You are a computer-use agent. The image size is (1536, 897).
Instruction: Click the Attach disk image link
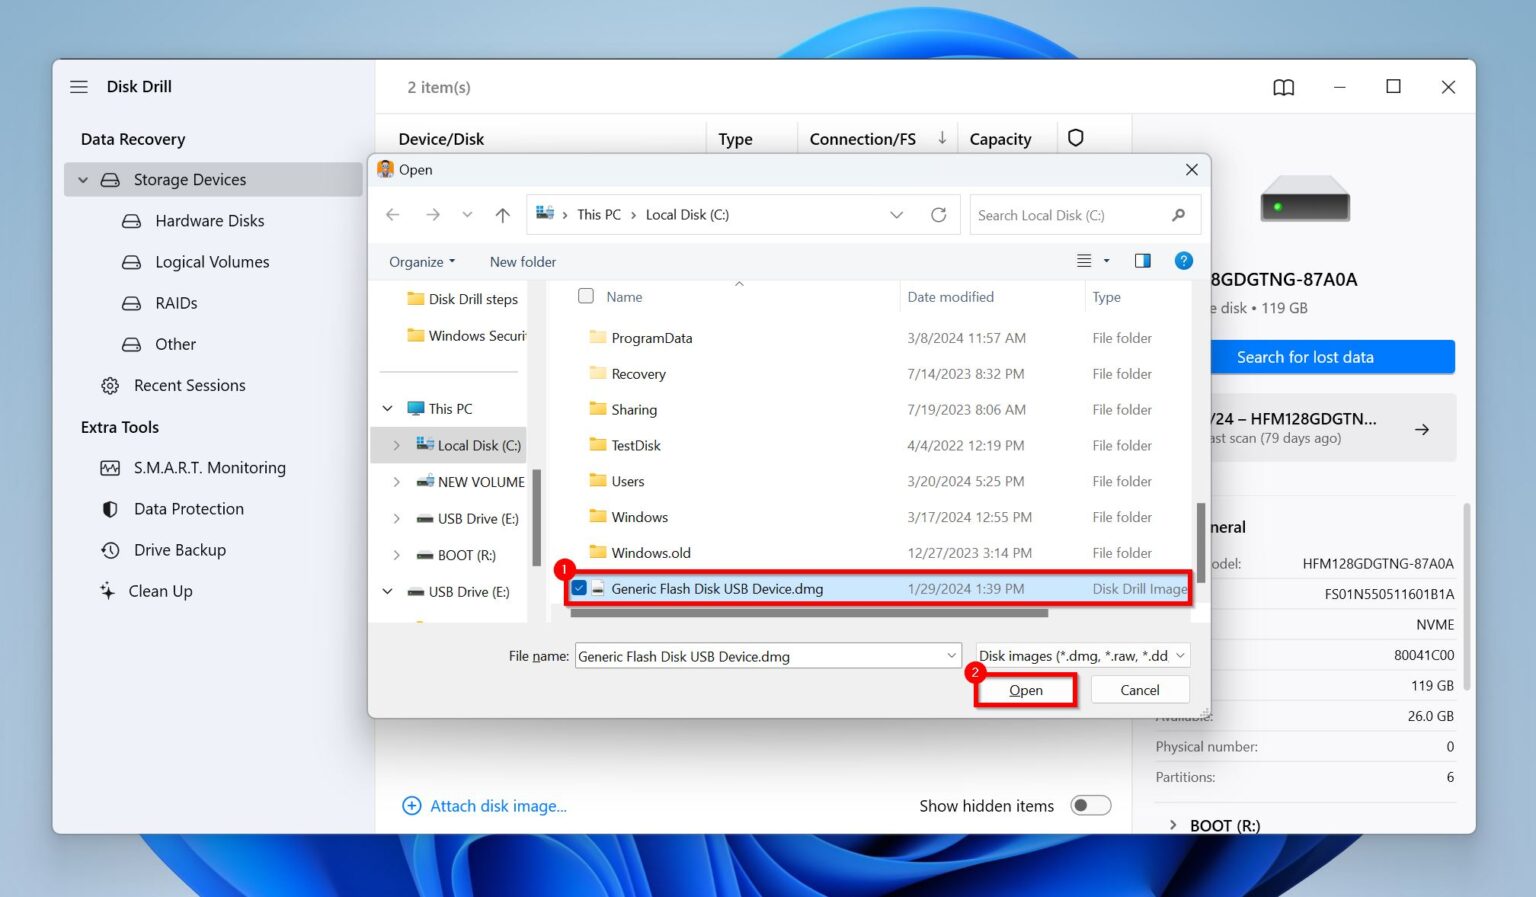pos(498,805)
